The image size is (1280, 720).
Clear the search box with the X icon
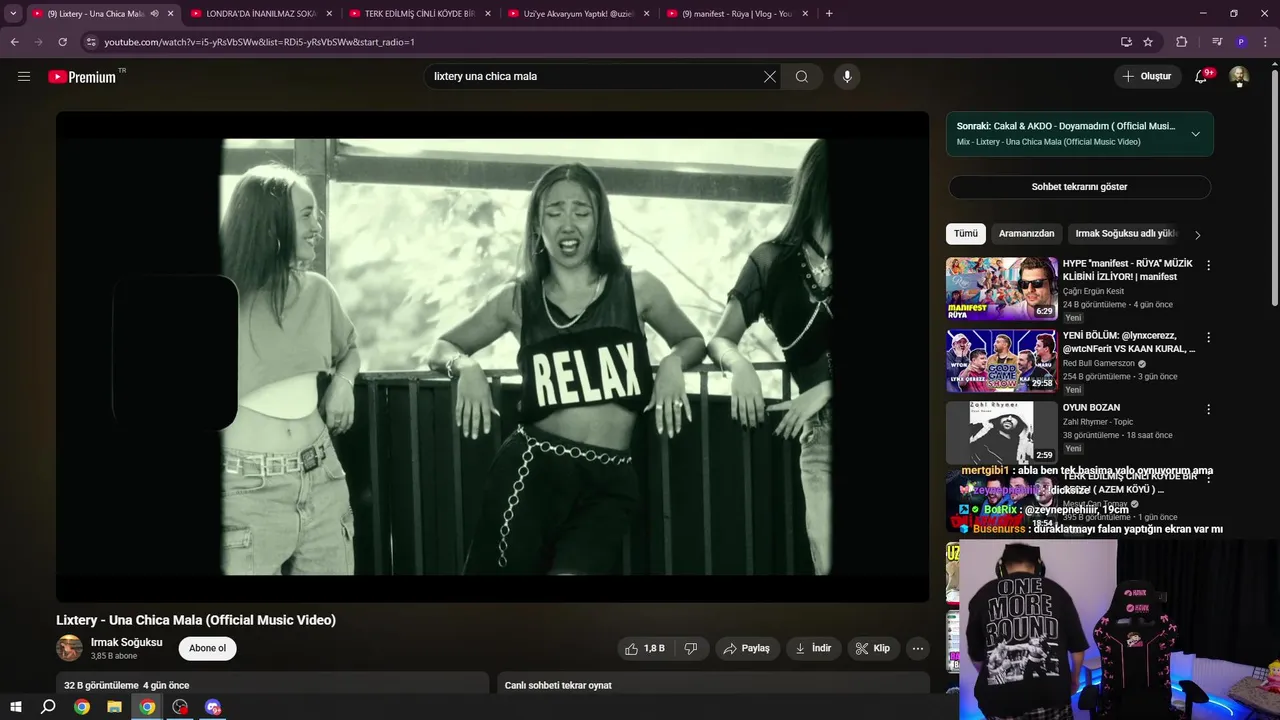[770, 76]
